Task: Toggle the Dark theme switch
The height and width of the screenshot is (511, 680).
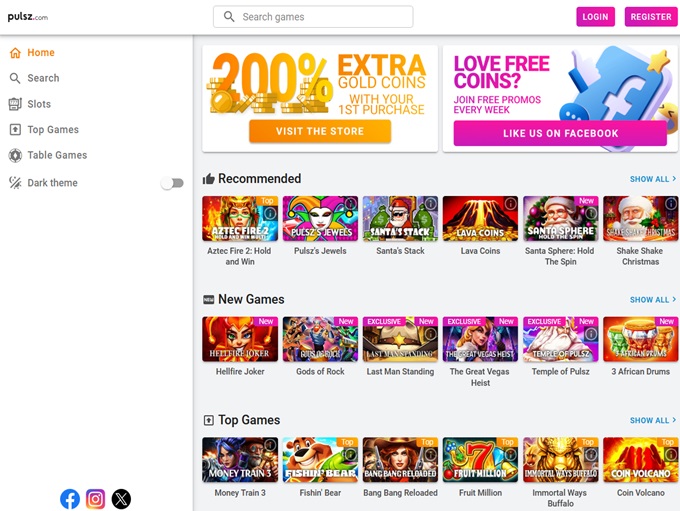Action: pyautogui.click(x=173, y=183)
